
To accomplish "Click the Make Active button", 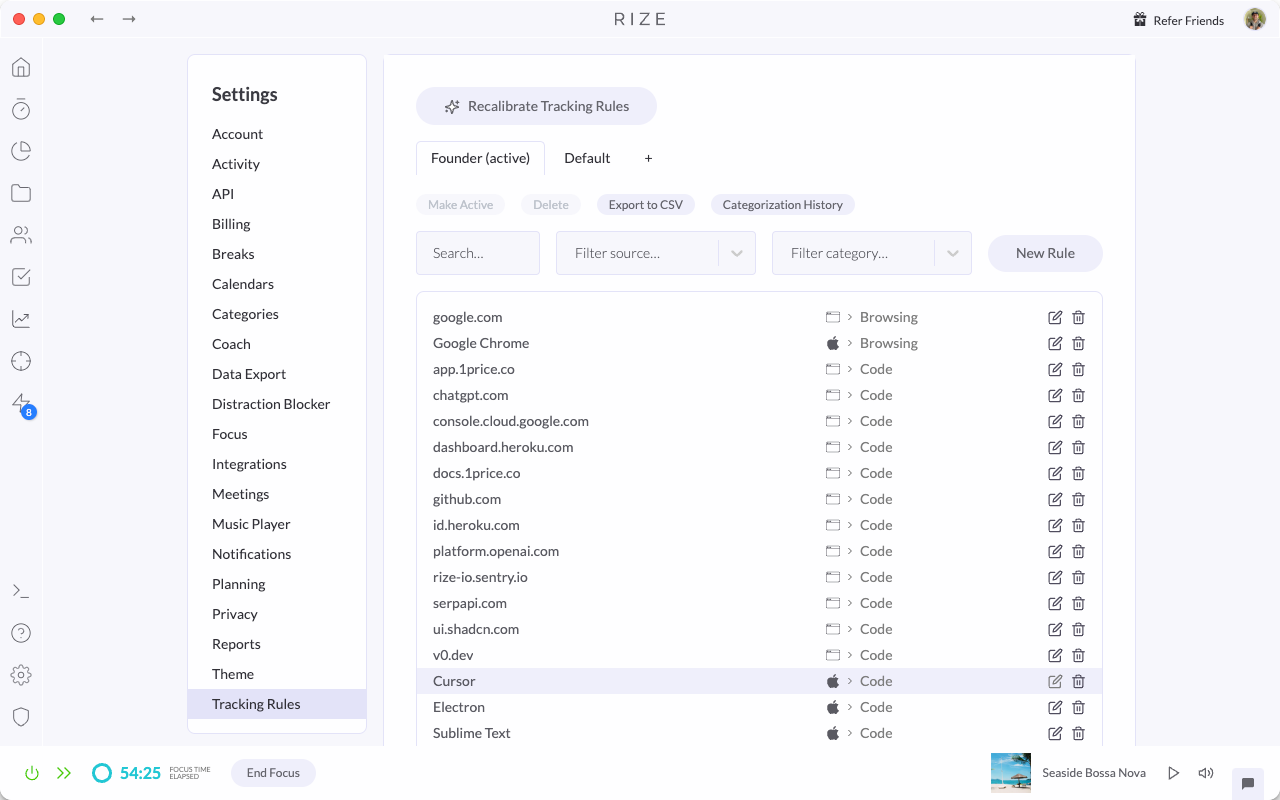I will (460, 205).
